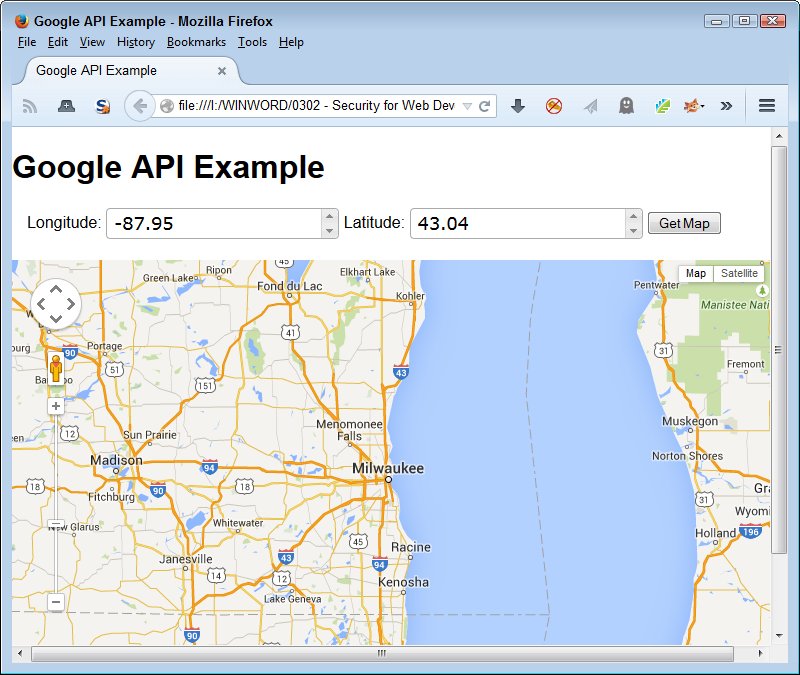Click the map zoom-in plus control

[55, 406]
